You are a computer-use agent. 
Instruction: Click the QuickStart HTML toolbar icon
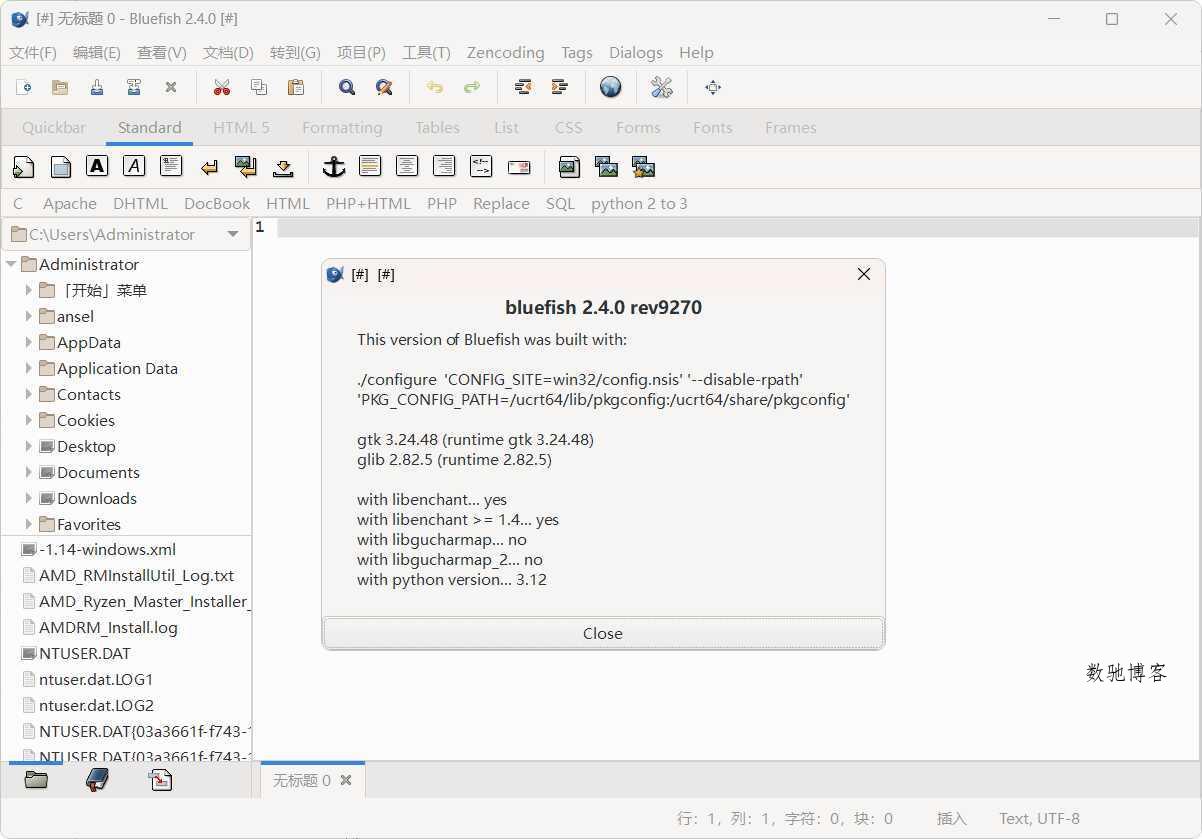pos(23,167)
